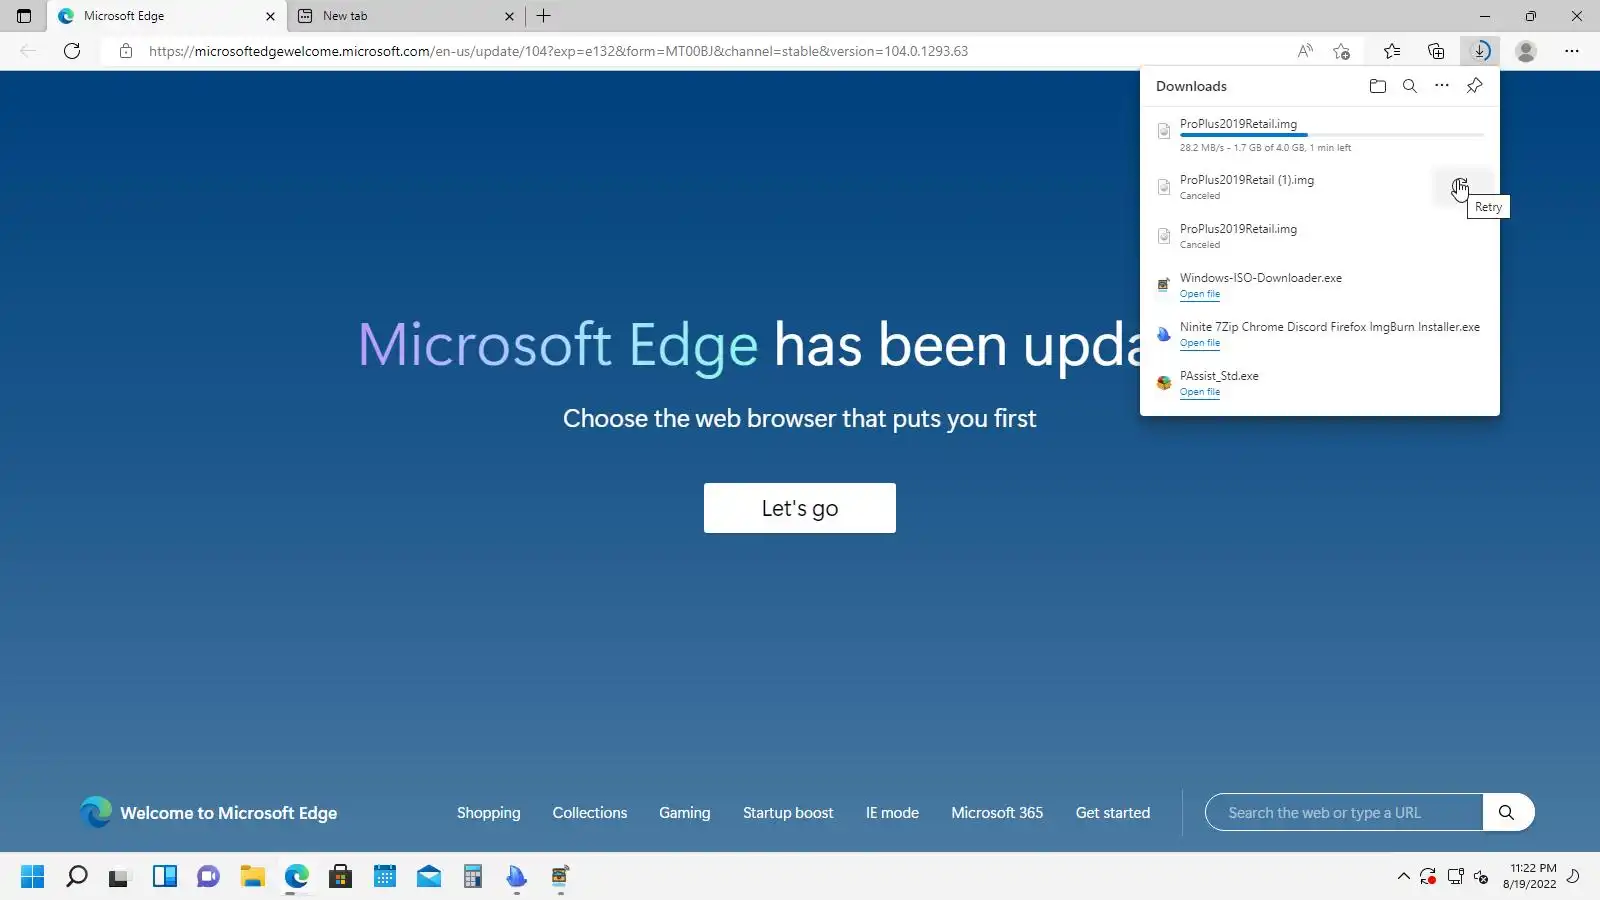This screenshot has height=900, width=1600.
Task: Click the active ProPlus2019Retail.img download progress bar
Action: click(1331, 135)
